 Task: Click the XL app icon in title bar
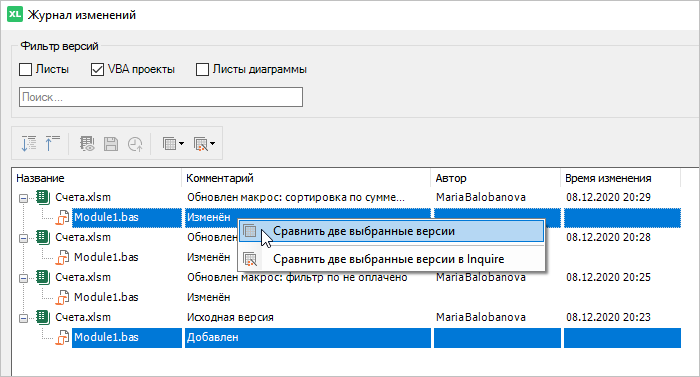coord(15,14)
